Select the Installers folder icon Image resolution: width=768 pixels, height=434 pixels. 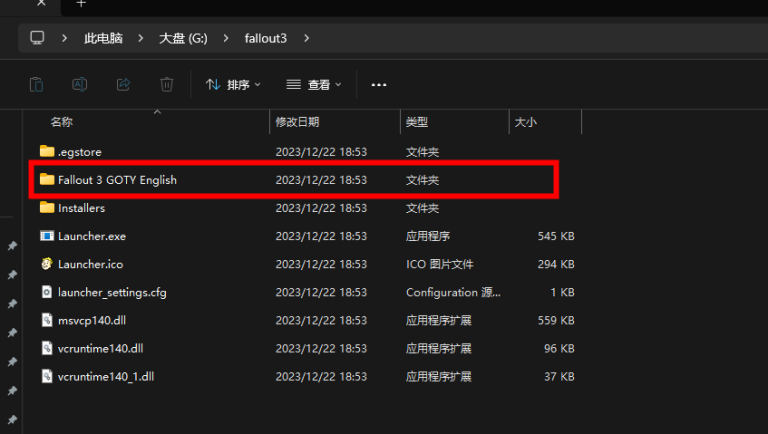[47, 207]
